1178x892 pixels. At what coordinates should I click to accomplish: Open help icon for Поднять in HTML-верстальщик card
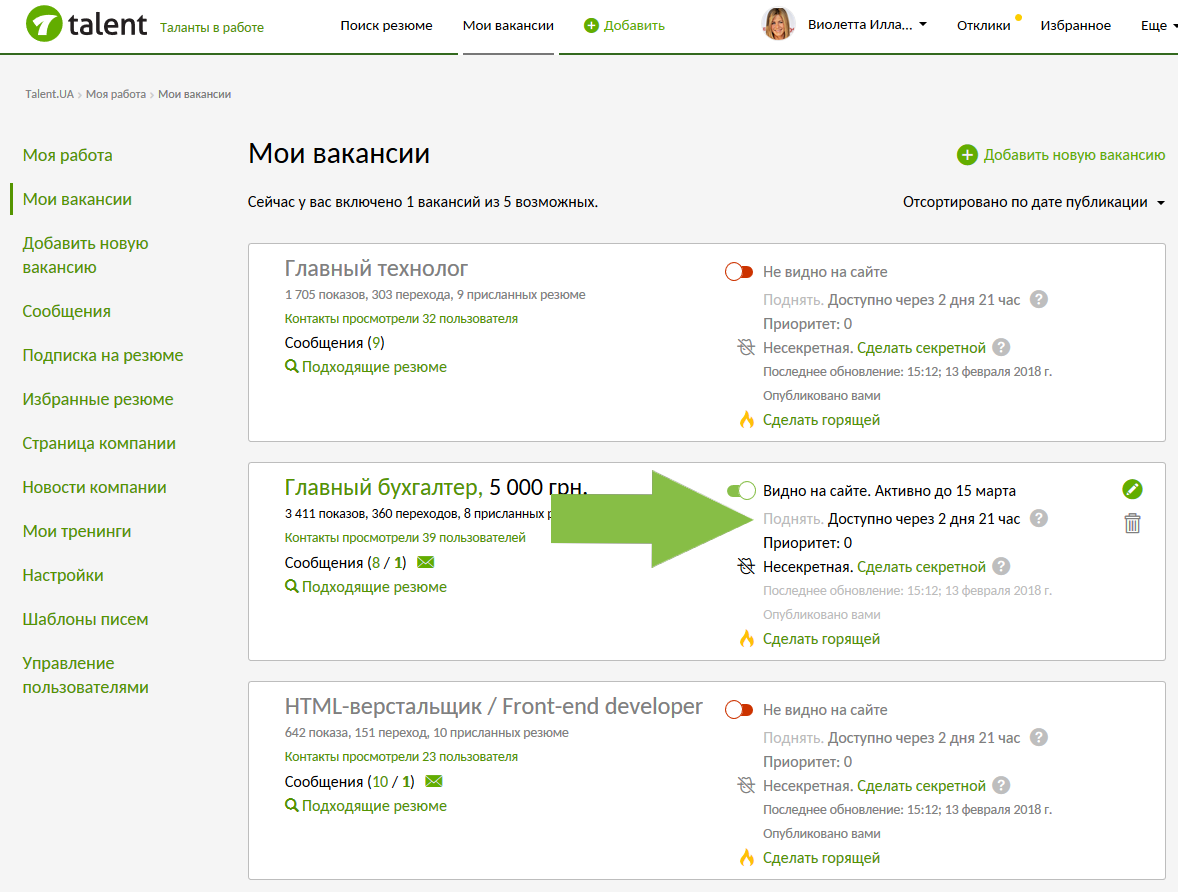(1038, 737)
